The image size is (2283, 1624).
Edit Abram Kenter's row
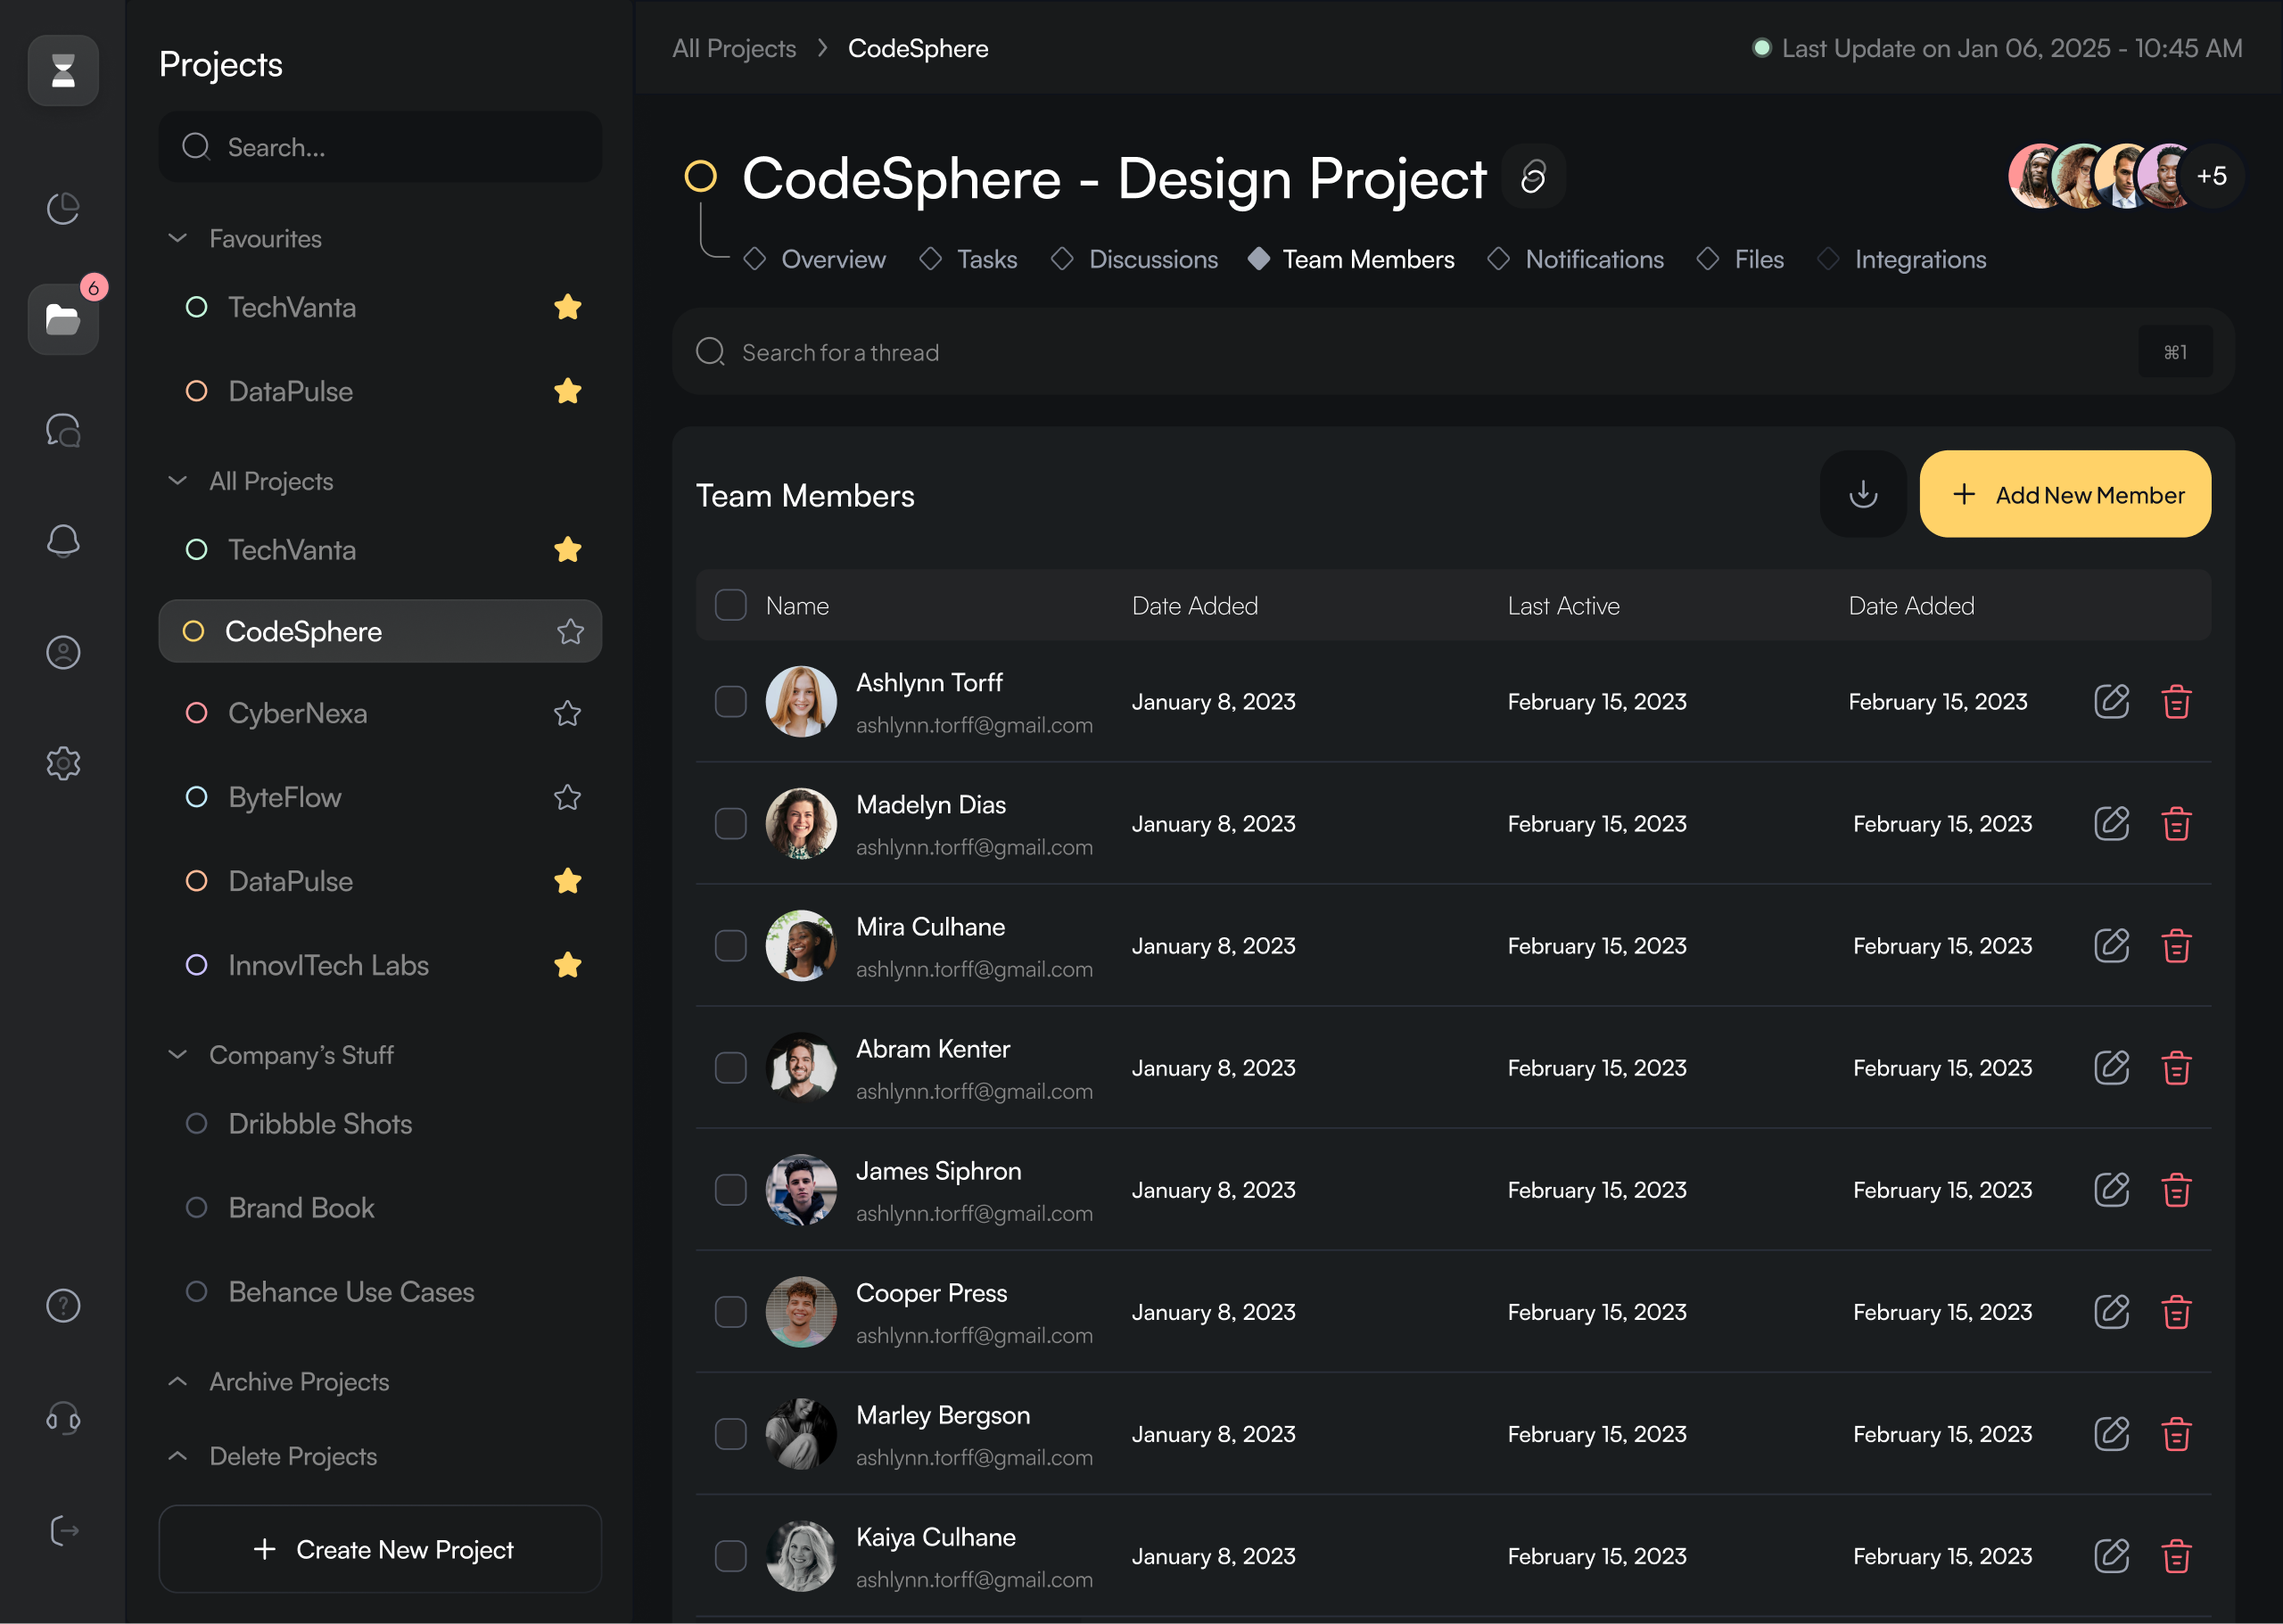[2111, 1068]
